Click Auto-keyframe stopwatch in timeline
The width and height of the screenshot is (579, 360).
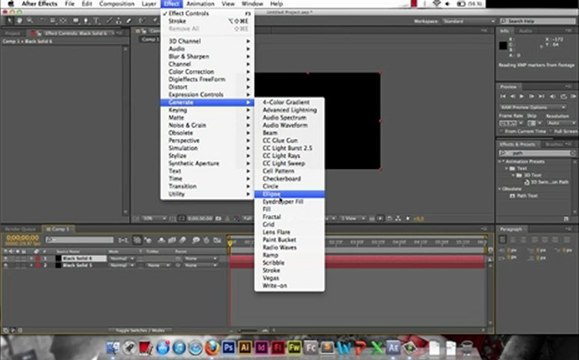click(x=206, y=240)
